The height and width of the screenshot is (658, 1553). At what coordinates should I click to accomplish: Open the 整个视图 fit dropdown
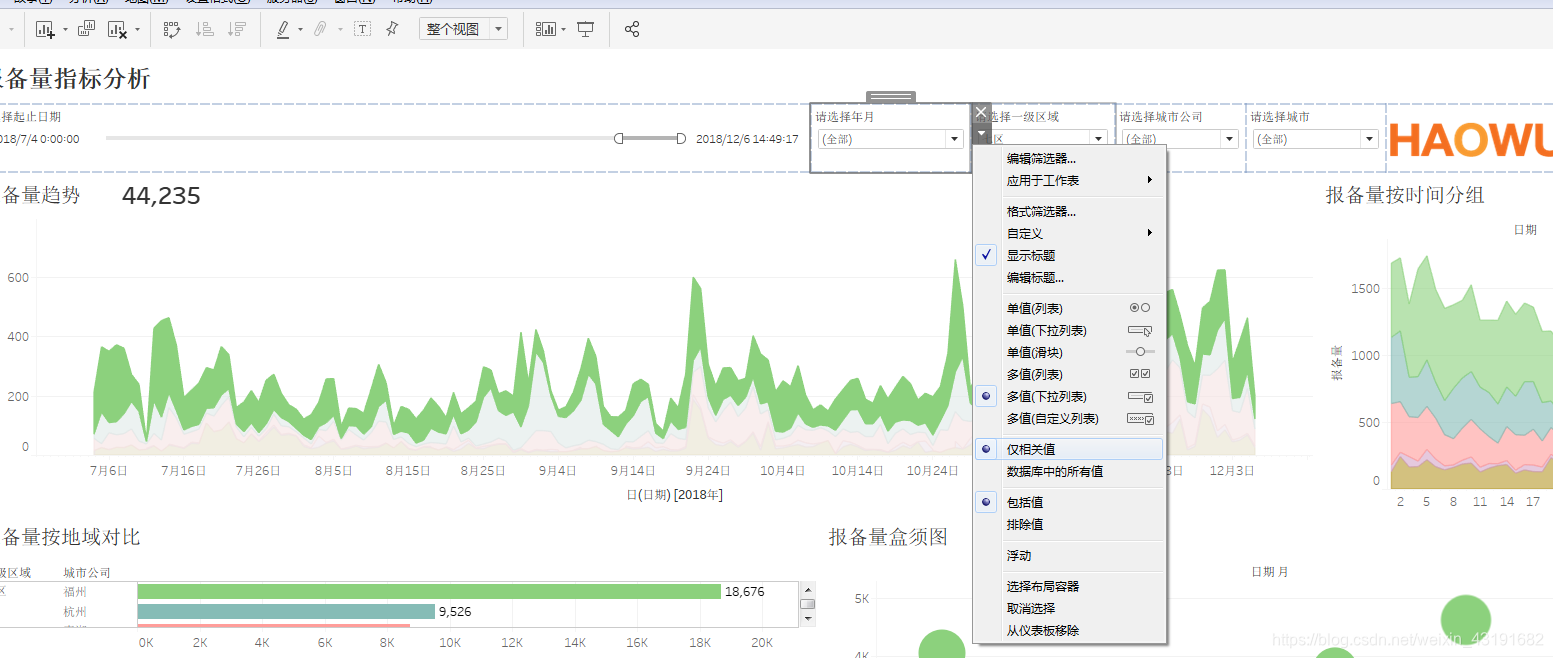(498, 30)
